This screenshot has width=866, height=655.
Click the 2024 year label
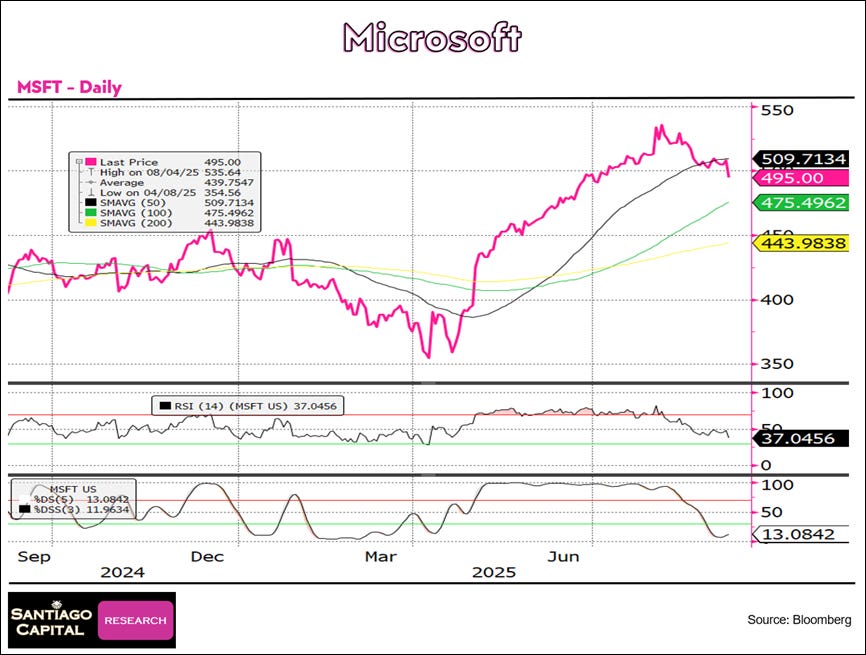click(x=122, y=573)
